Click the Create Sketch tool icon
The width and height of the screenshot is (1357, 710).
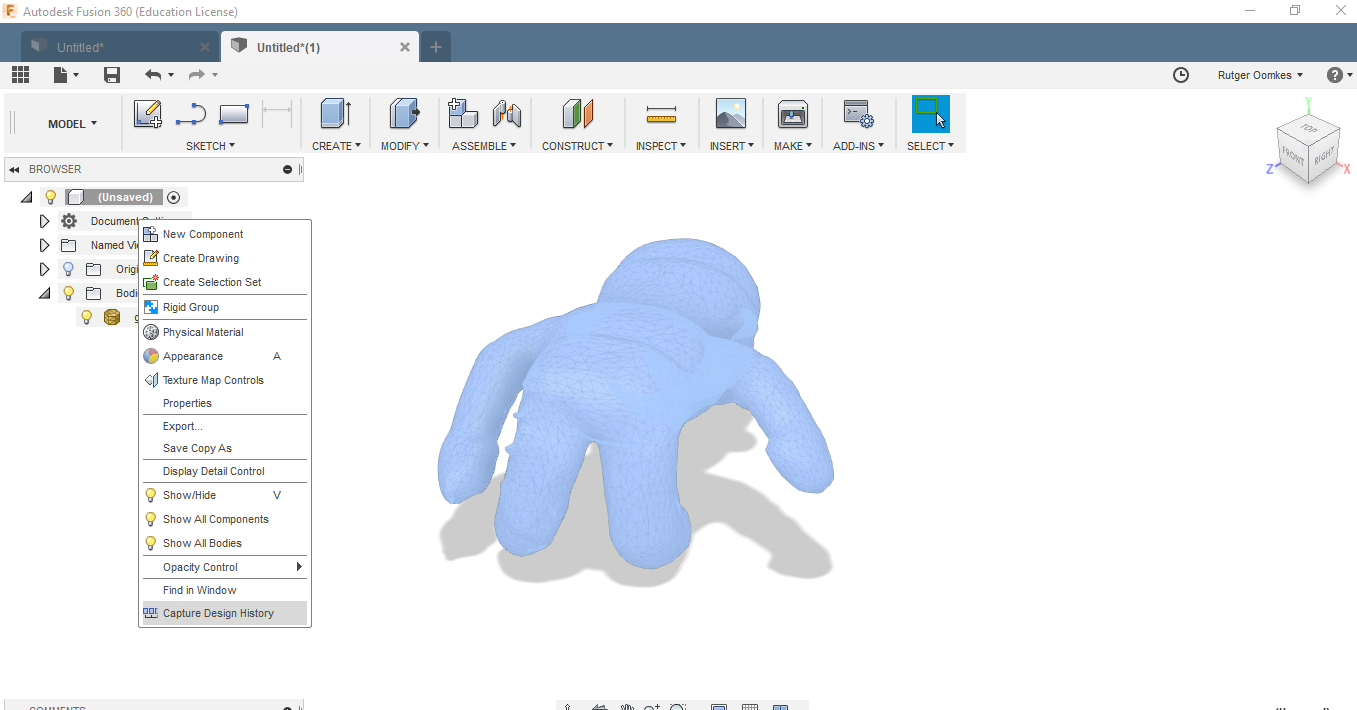148,114
